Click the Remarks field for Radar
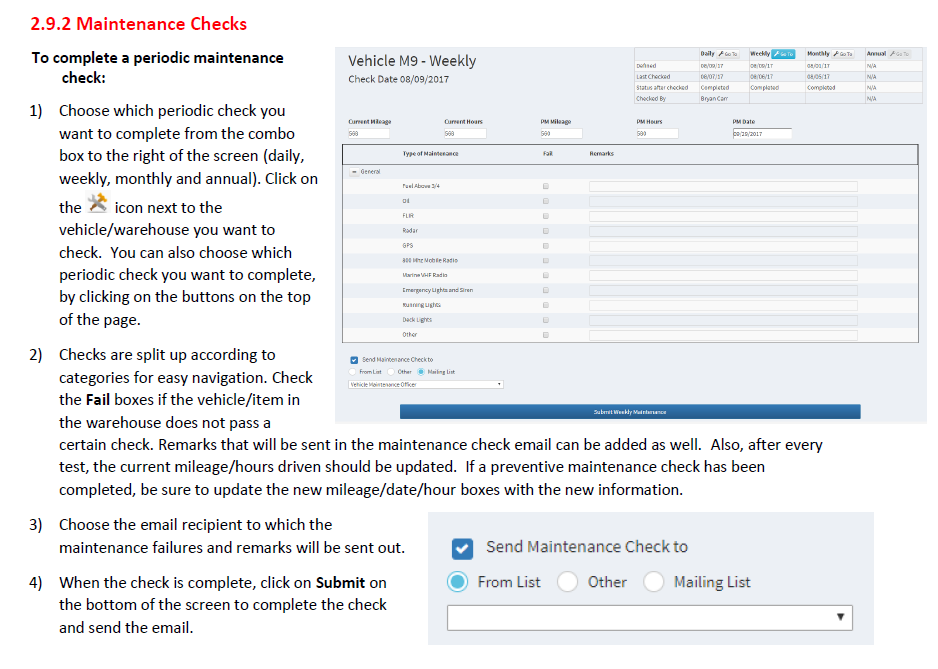 coord(723,231)
